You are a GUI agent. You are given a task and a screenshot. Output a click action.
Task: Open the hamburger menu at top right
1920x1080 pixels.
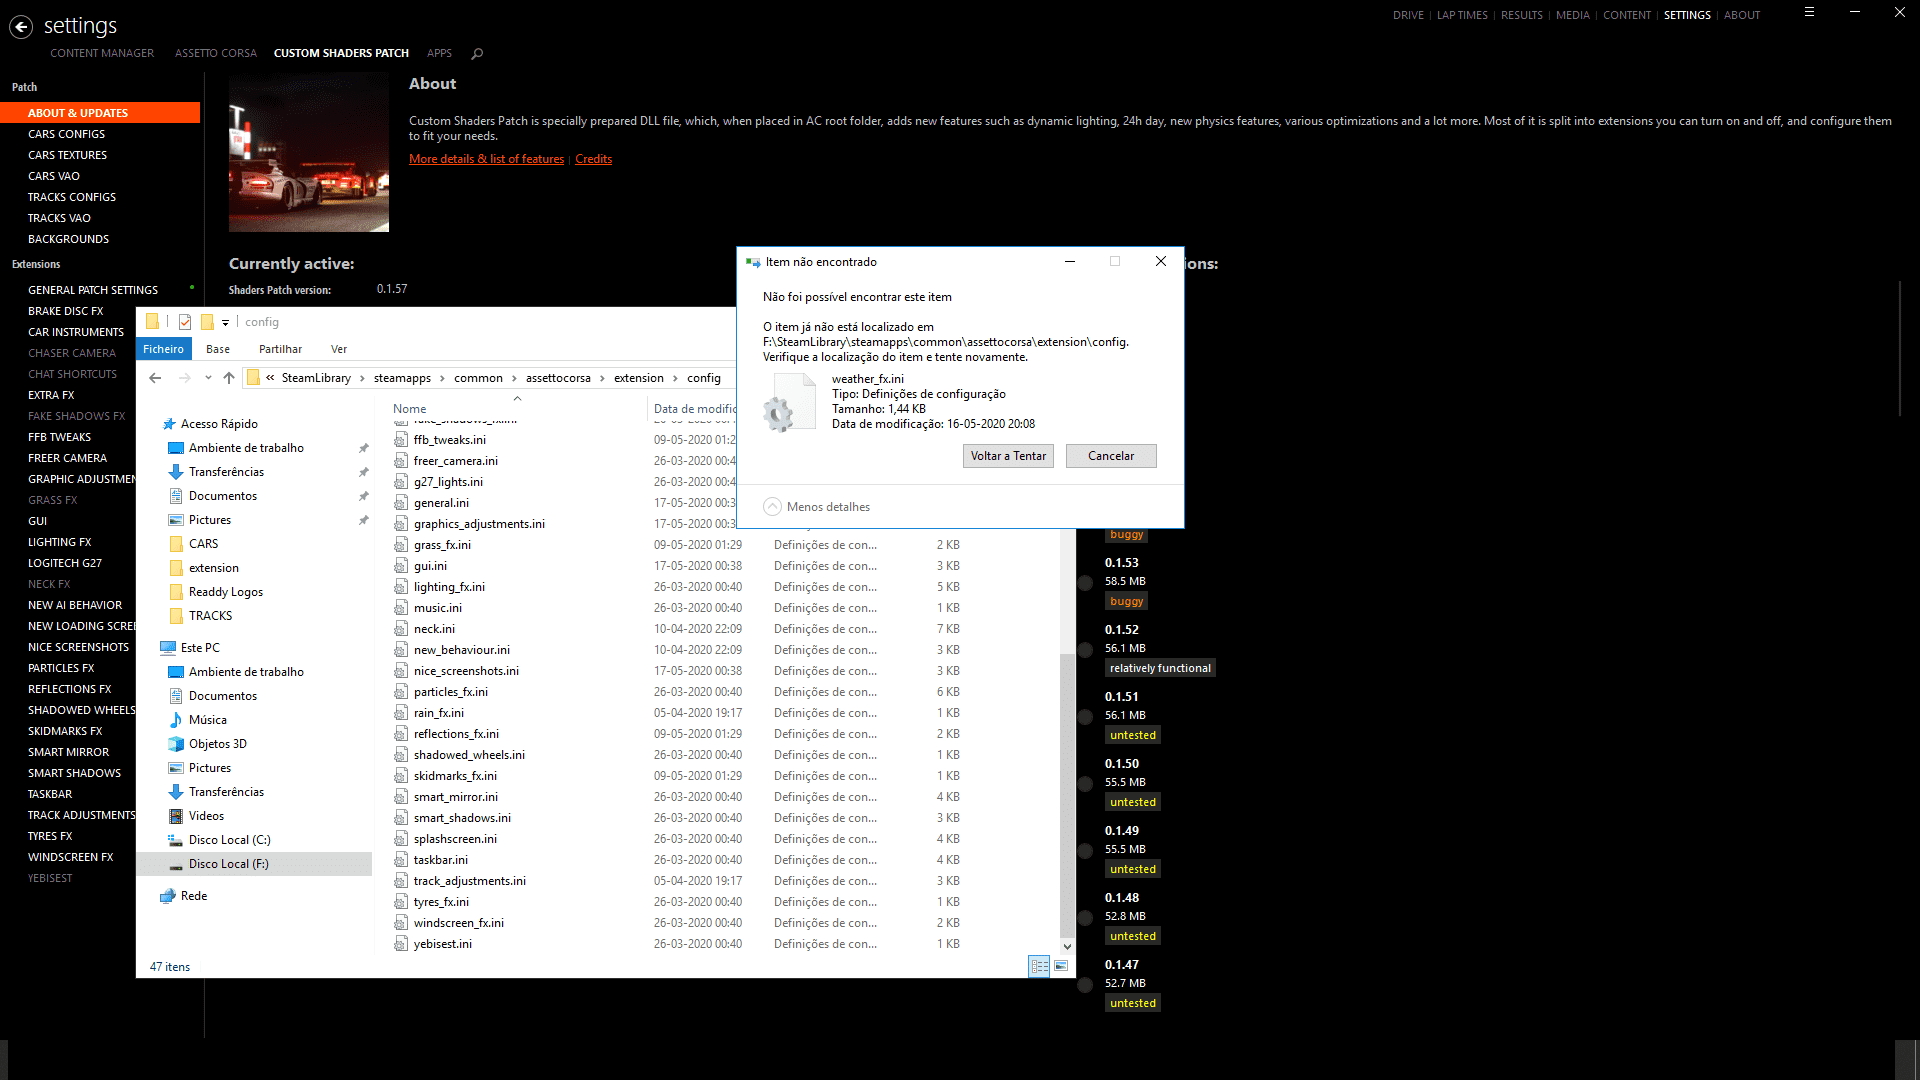(1809, 13)
